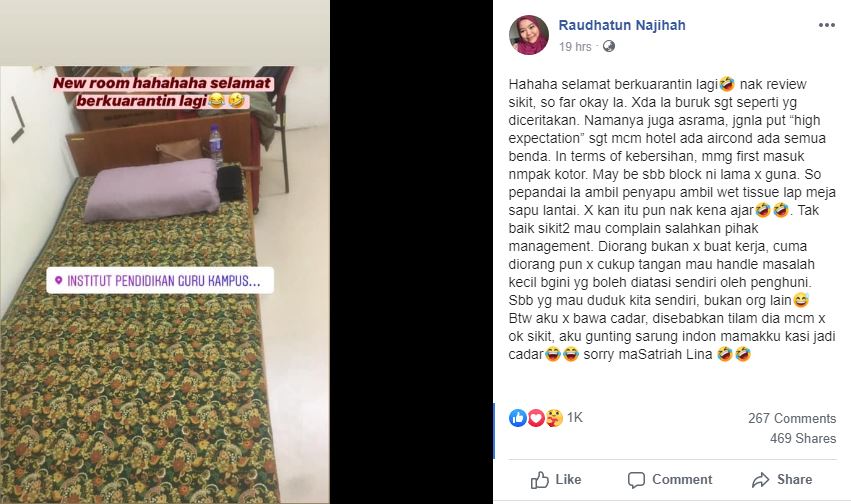
Task: Open Raudhatun Najihah profile name link
Action: tap(622, 25)
